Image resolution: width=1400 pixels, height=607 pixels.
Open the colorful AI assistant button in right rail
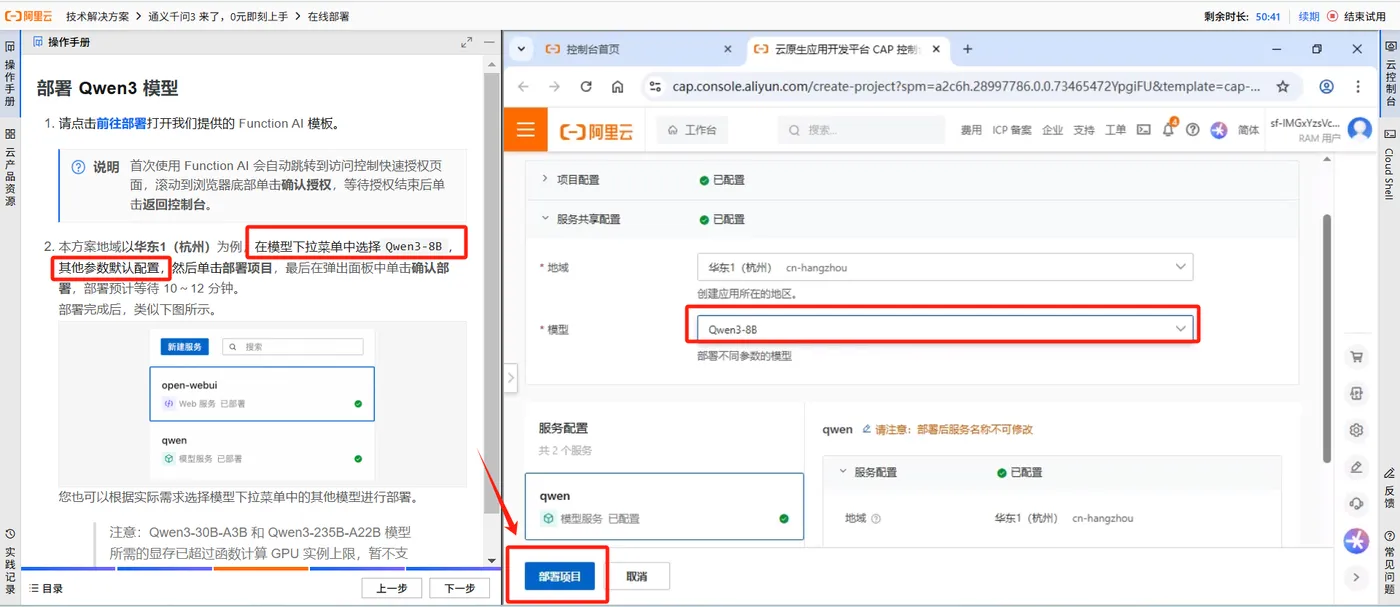(x=1357, y=540)
